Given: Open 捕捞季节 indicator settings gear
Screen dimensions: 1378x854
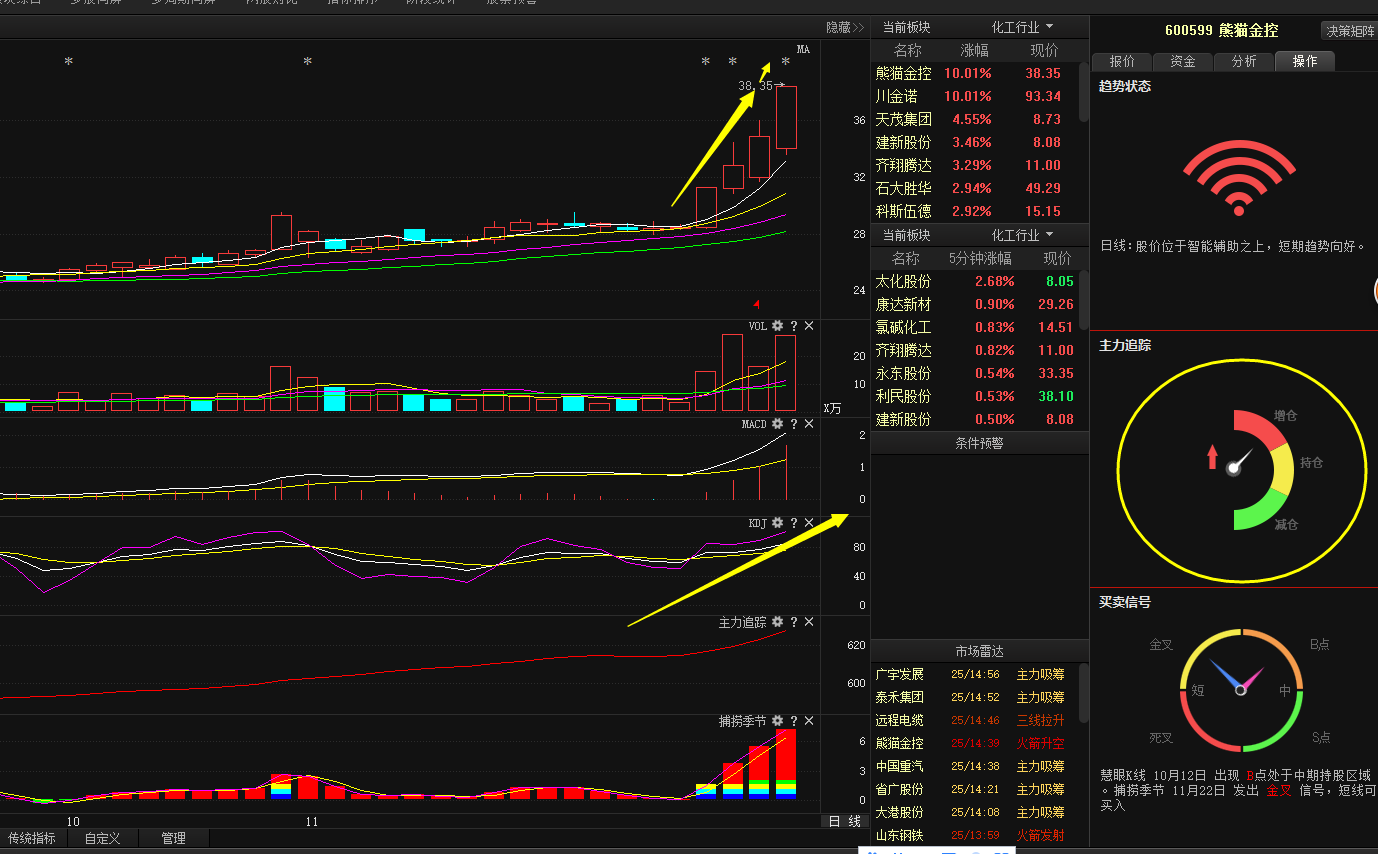Looking at the screenshot, I should click(778, 721).
